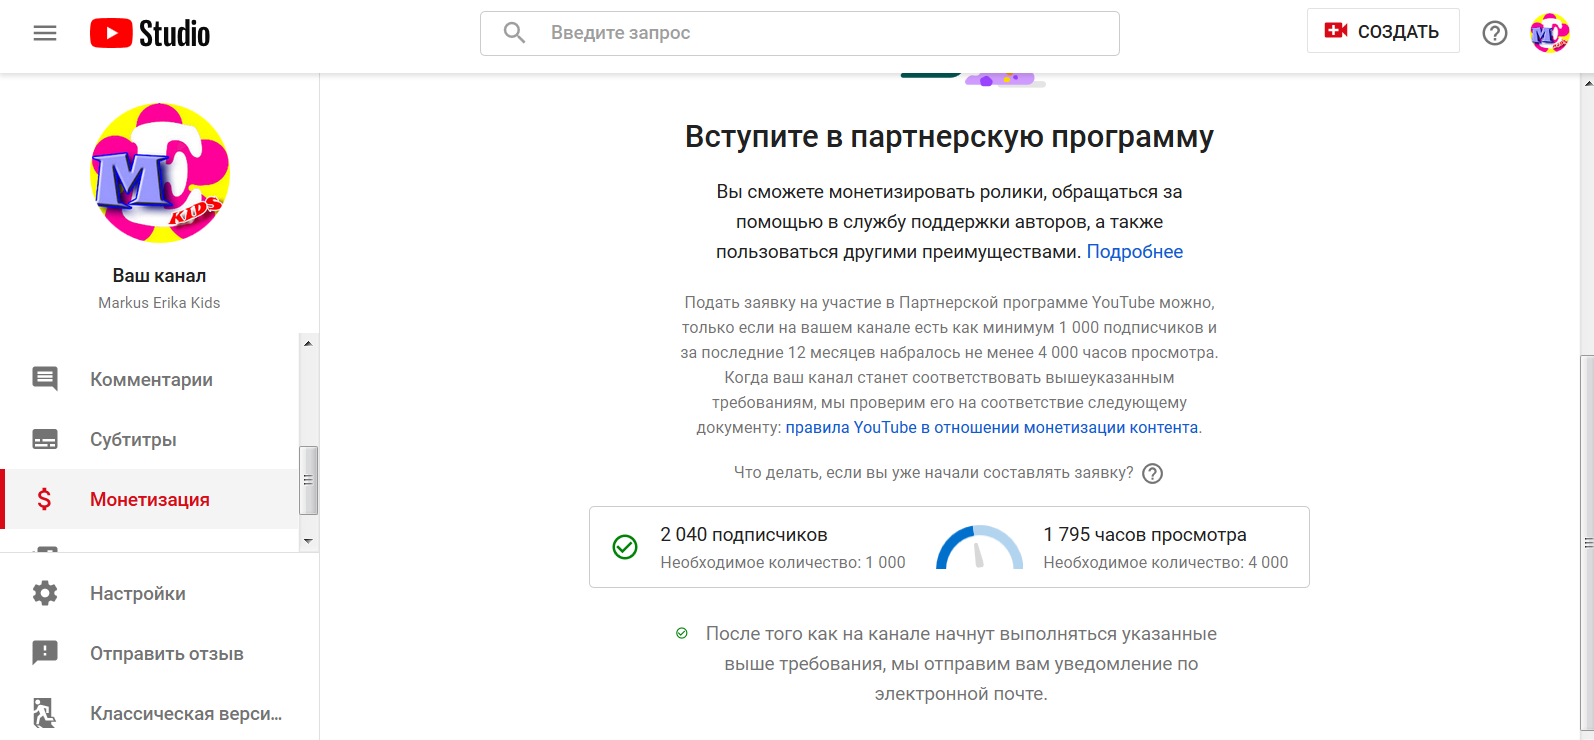The image size is (1594, 740).
Task: Open the hamburger navigation menu
Action: 45,33
